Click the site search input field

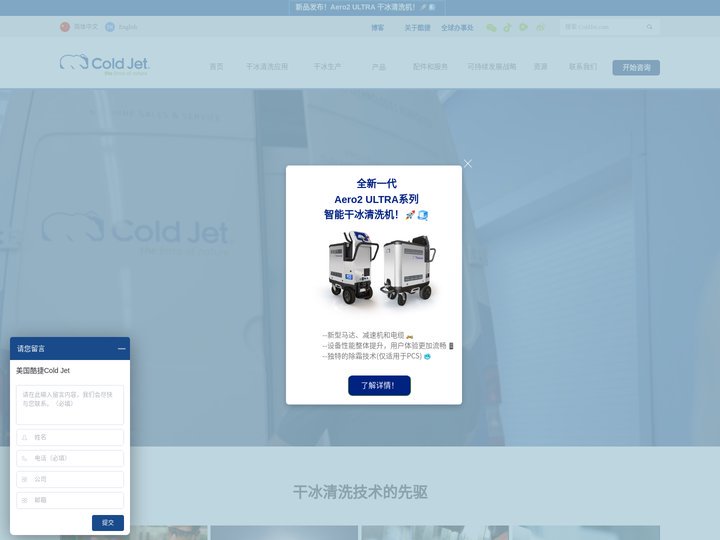pos(602,27)
